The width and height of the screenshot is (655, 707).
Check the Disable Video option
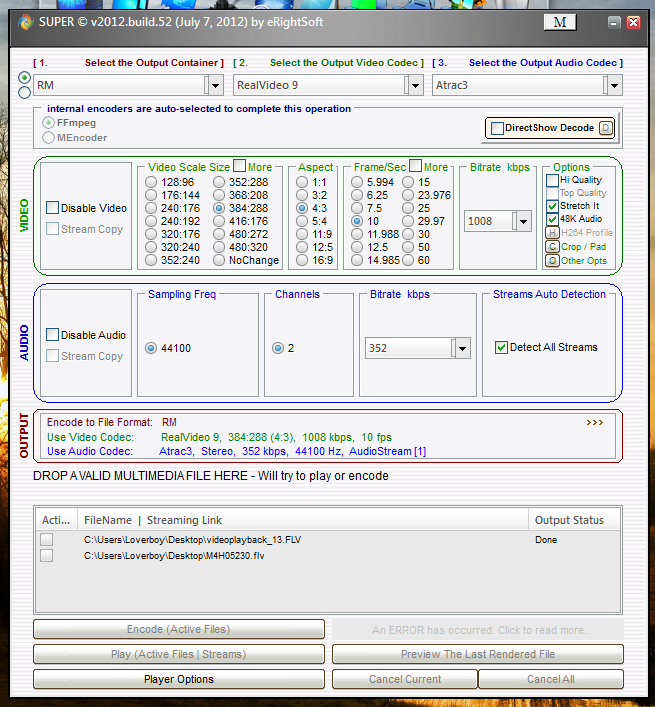click(x=53, y=208)
